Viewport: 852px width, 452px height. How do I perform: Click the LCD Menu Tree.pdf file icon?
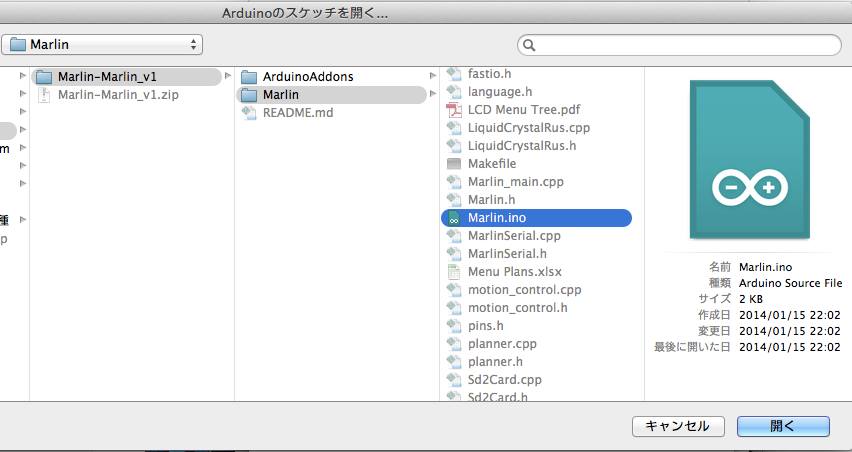pos(453,109)
